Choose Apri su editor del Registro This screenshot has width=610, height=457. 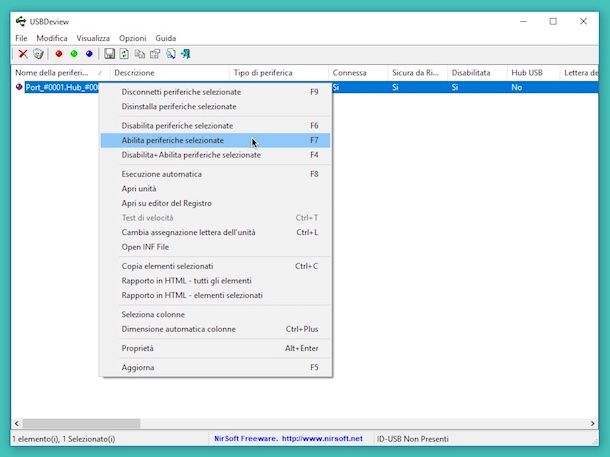(x=216, y=203)
